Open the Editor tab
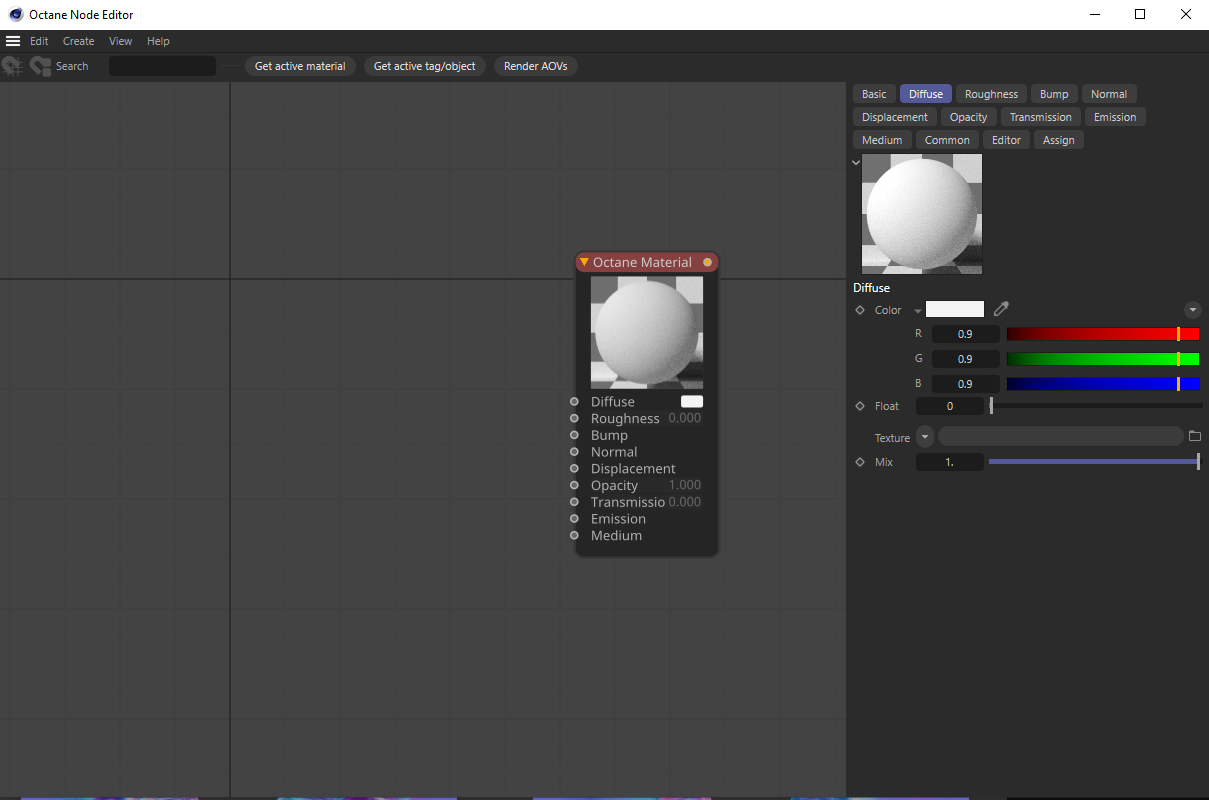The width and height of the screenshot is (1209, 800). [x=1006, y=140]
